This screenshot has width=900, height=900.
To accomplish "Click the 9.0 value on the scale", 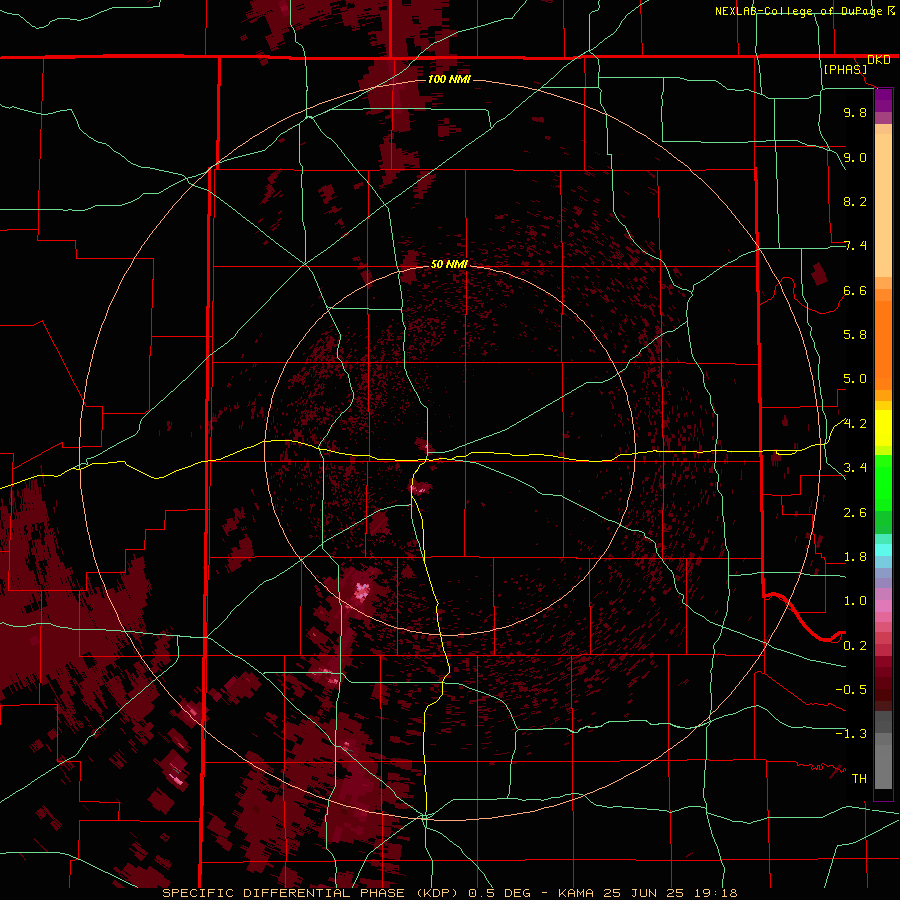I will (x=855, y=157).
